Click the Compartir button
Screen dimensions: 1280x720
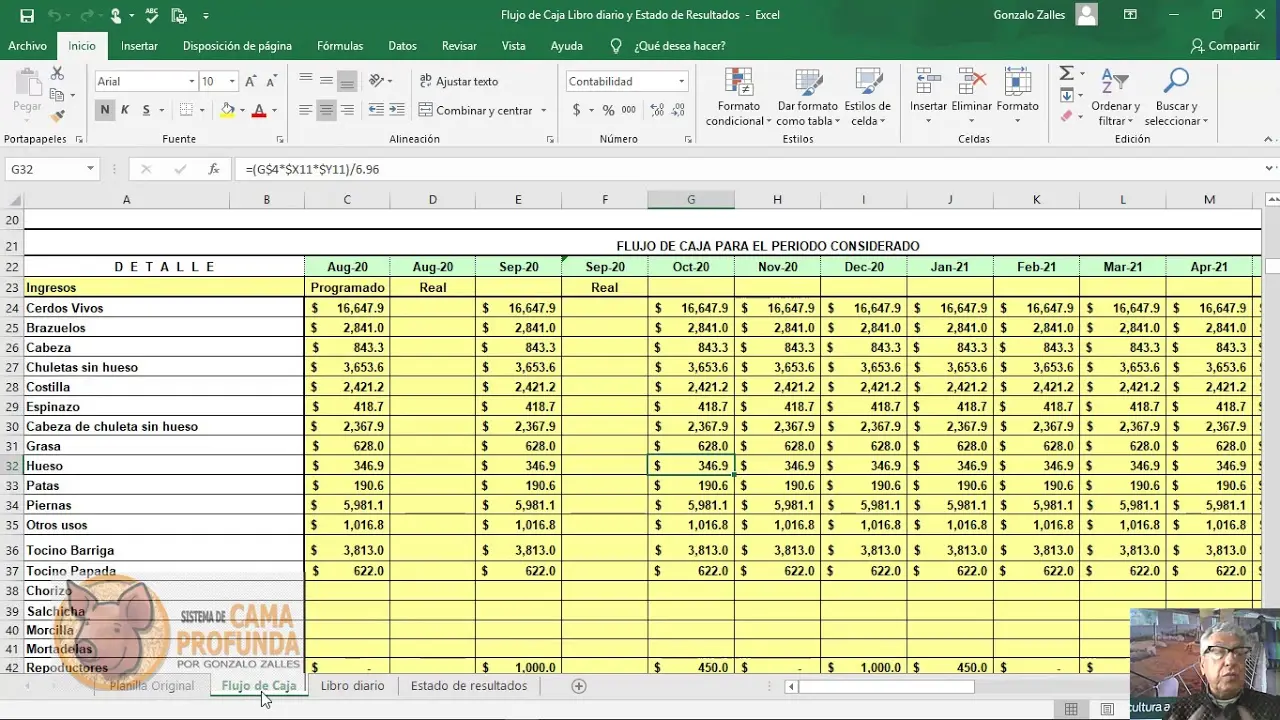pos(1225,46)
